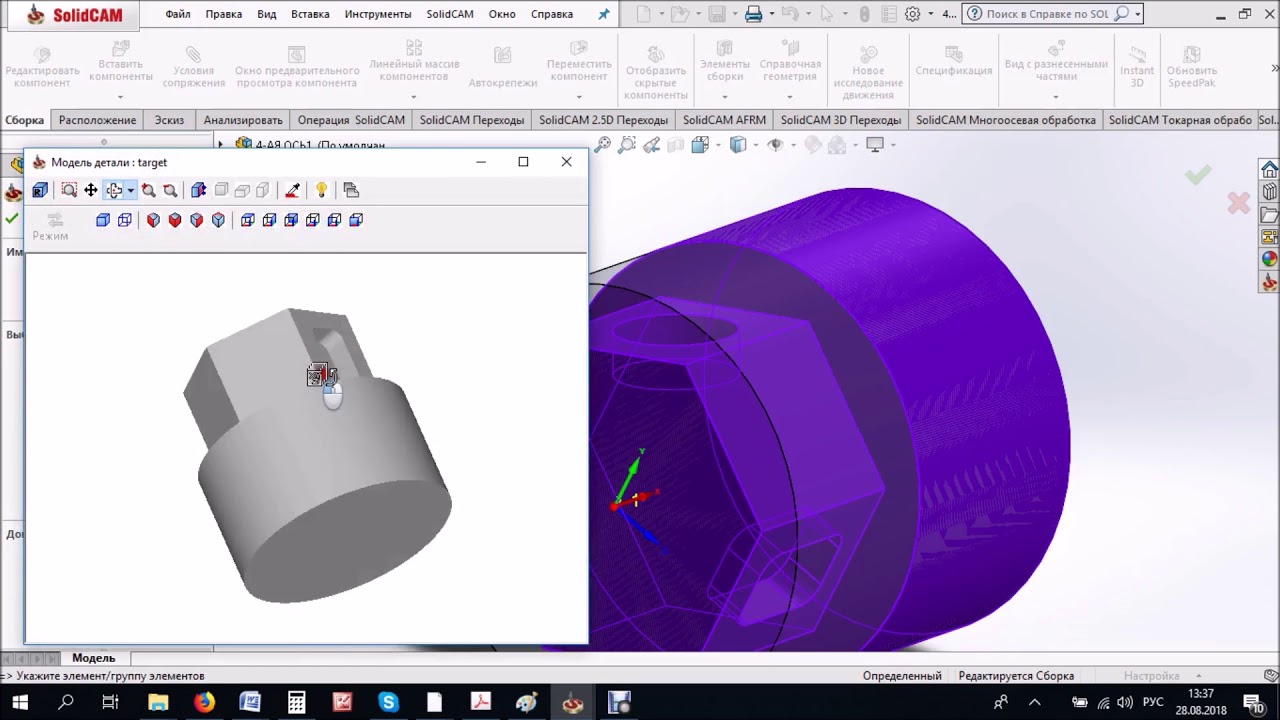The image size is (1280, 720).
Task: Open the view settings monitor icon
Action: pyautogui.click(x=875, y=145)
